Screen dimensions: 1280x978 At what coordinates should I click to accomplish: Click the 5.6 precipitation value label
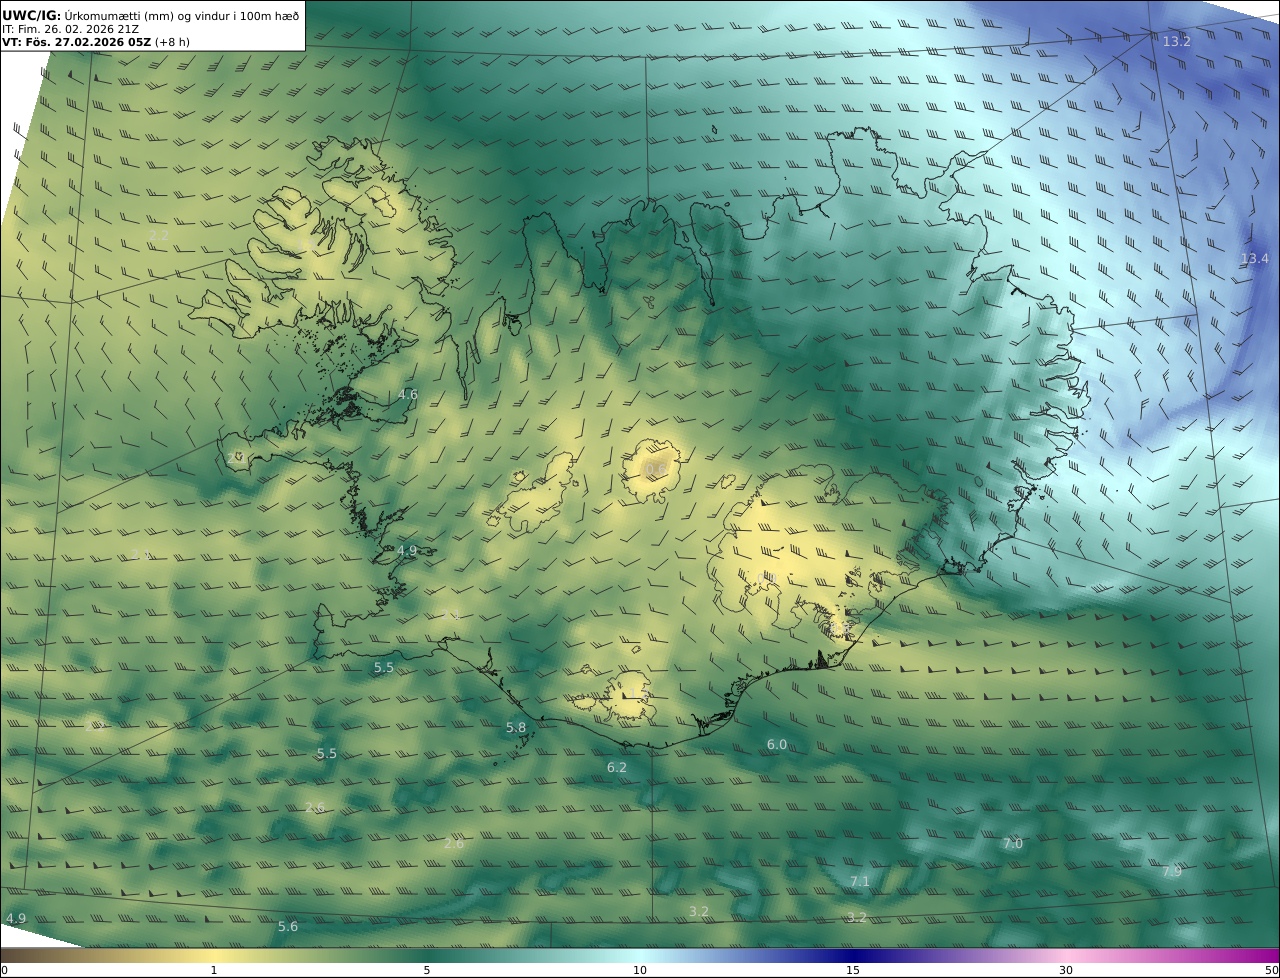coord(288,926)
